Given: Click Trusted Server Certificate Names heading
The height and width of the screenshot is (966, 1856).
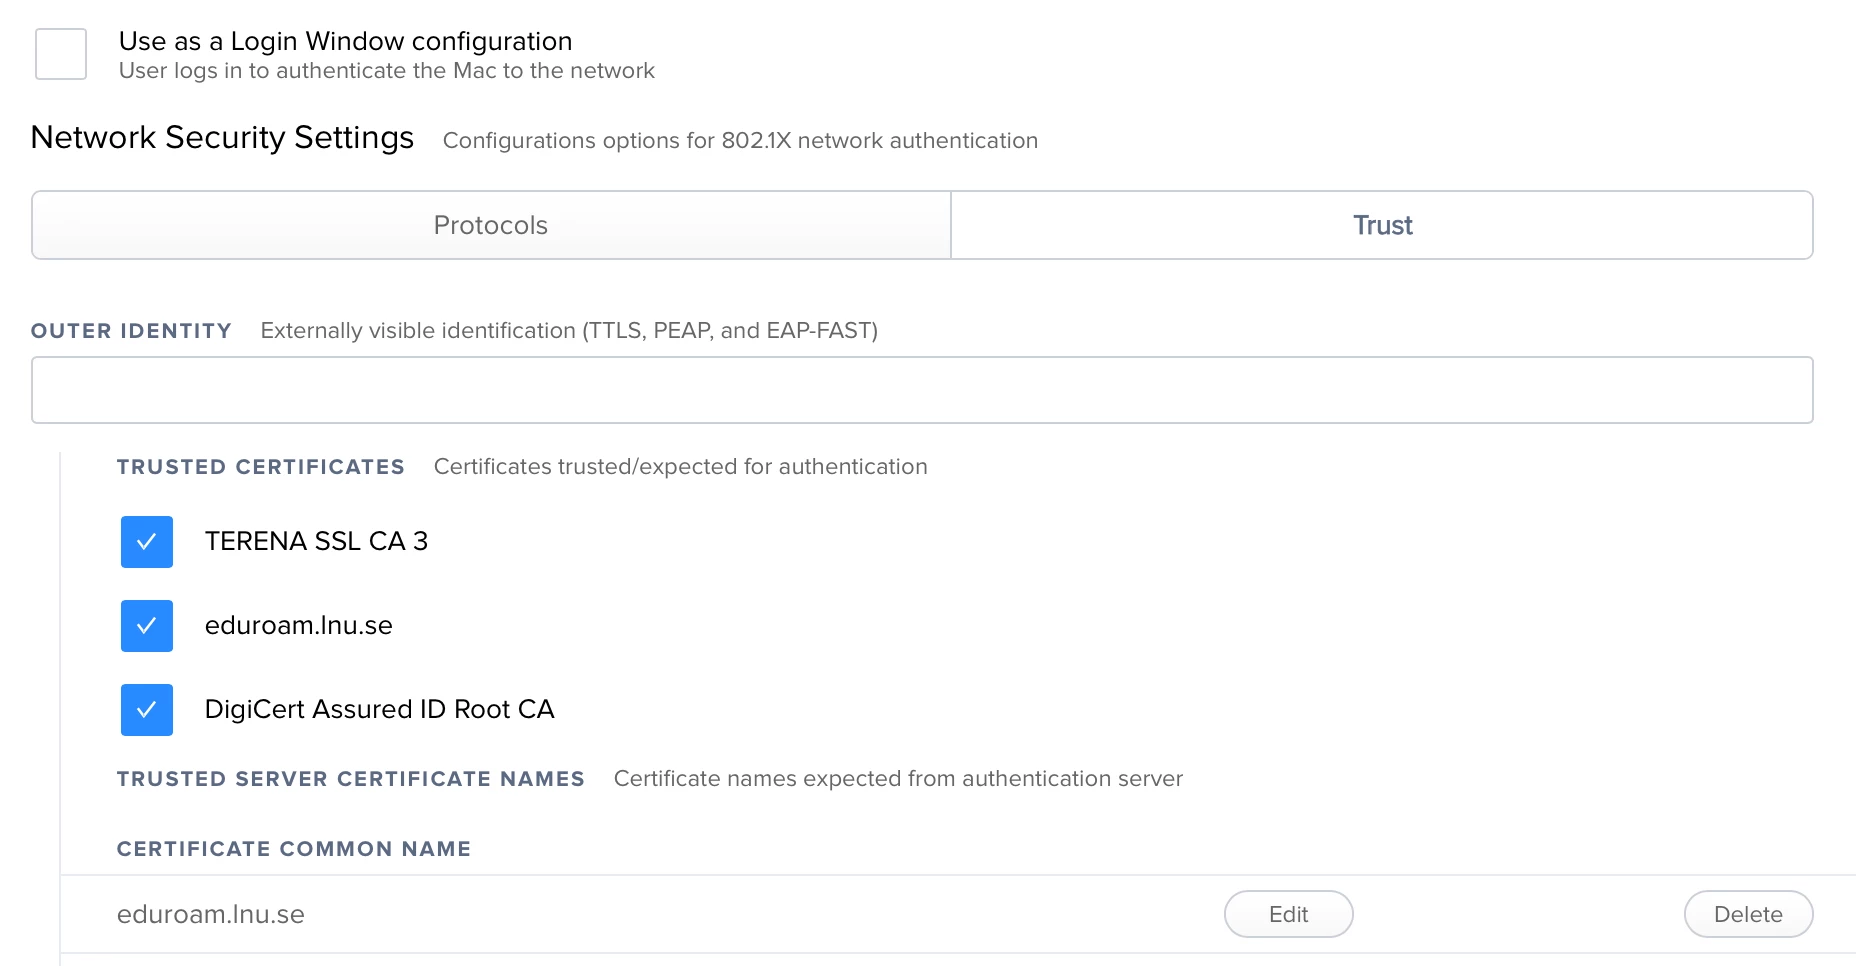Looking at the screenshot, I should (x=351, y=779).
